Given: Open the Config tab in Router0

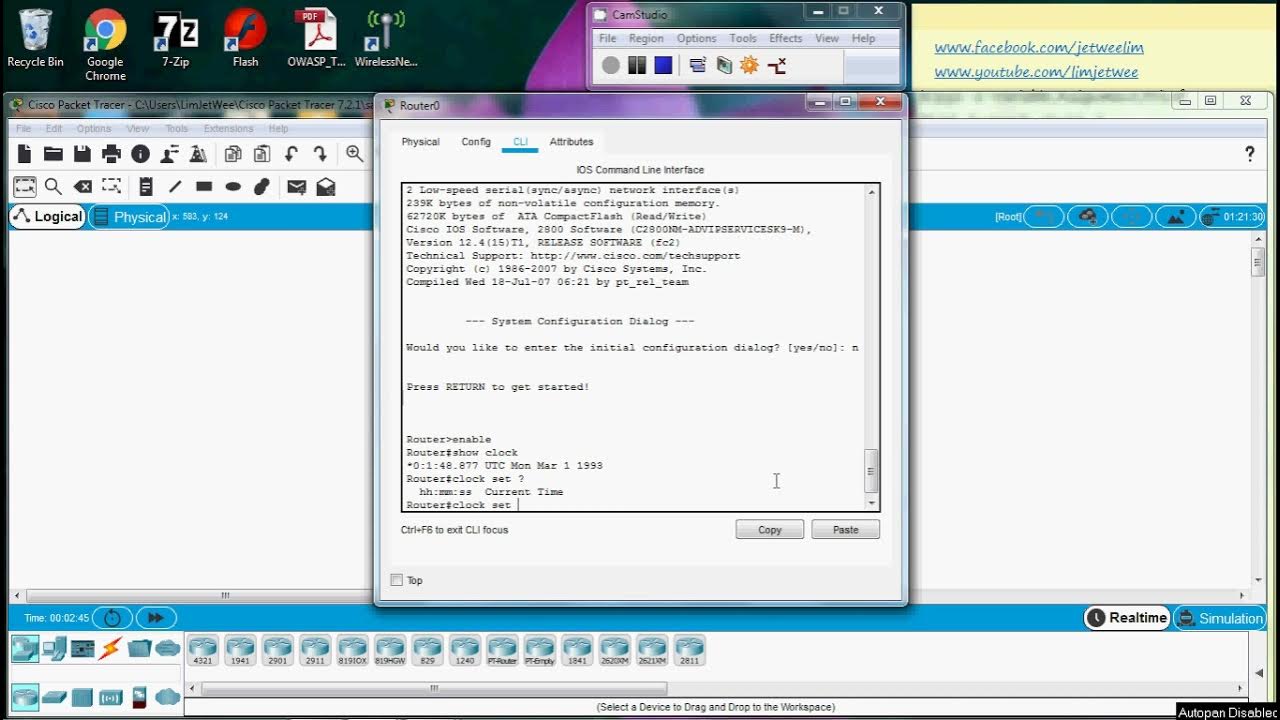Looking at the screenshot, I should [476, 142].
